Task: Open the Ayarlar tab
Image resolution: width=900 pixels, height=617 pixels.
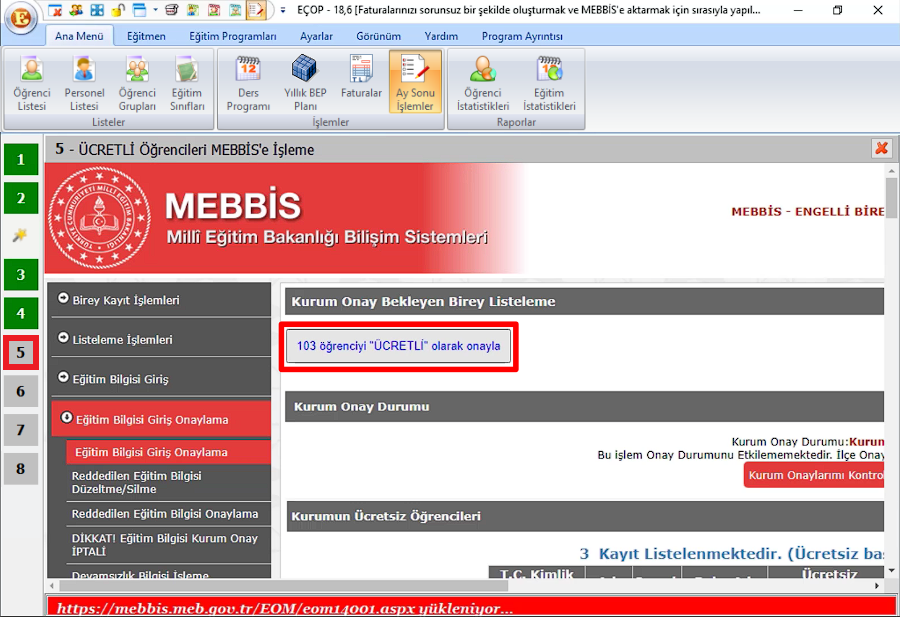Action: coord(316,36)
